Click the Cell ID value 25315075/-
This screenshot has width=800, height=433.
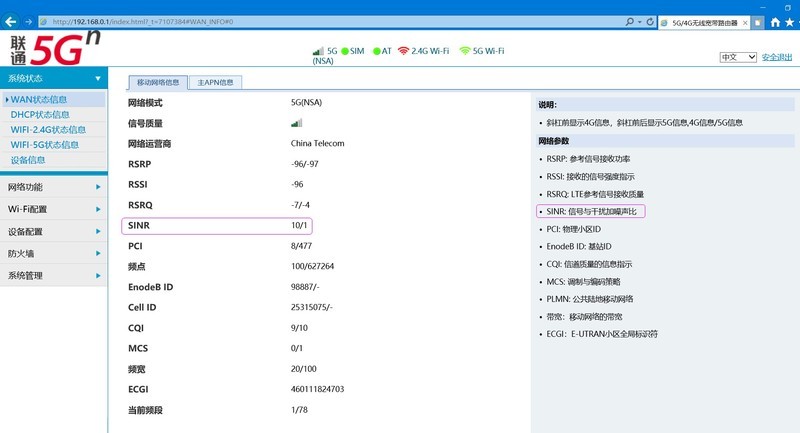point(312,308)
